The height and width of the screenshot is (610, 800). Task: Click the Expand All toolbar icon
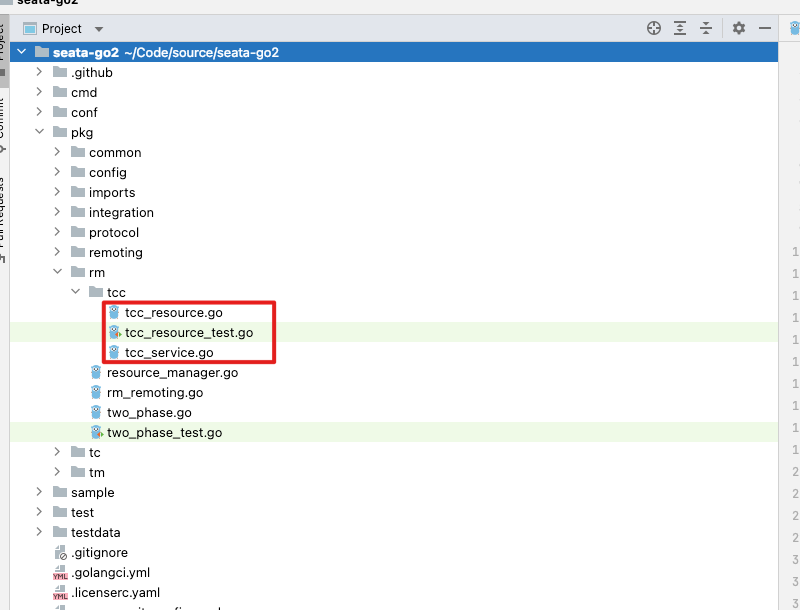680,28
